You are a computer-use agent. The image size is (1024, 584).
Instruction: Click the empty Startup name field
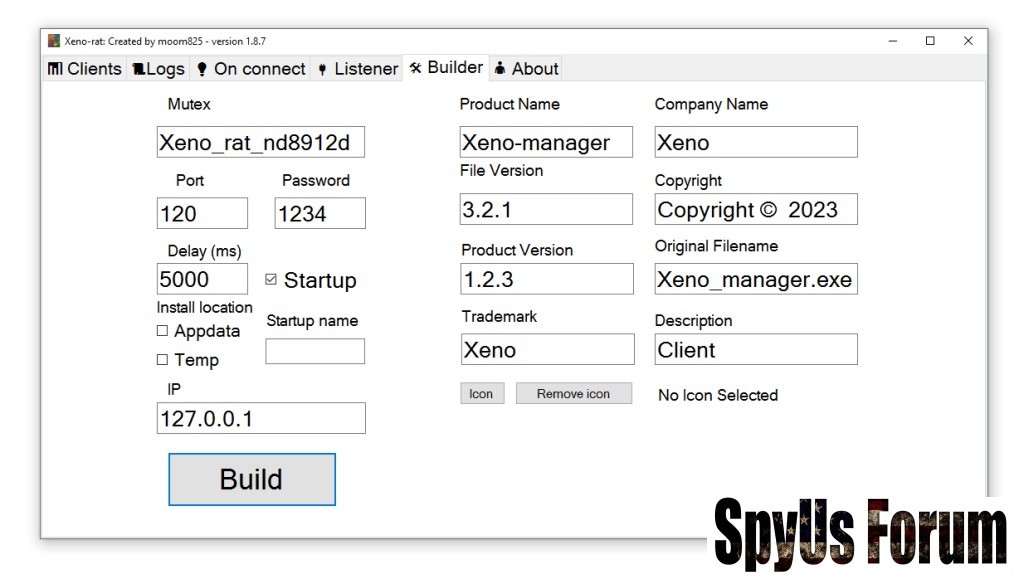(315, 351)
